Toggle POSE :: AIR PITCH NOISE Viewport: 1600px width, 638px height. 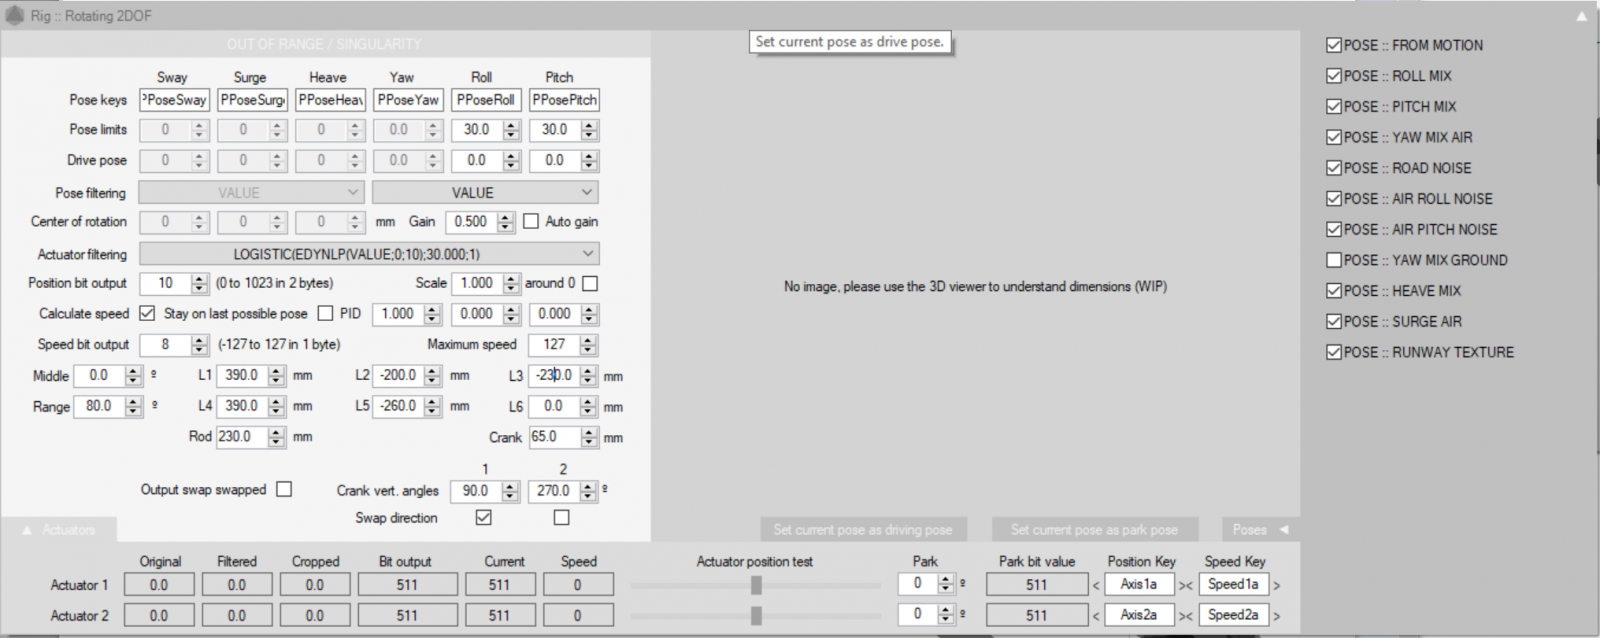click(1333, 229)
